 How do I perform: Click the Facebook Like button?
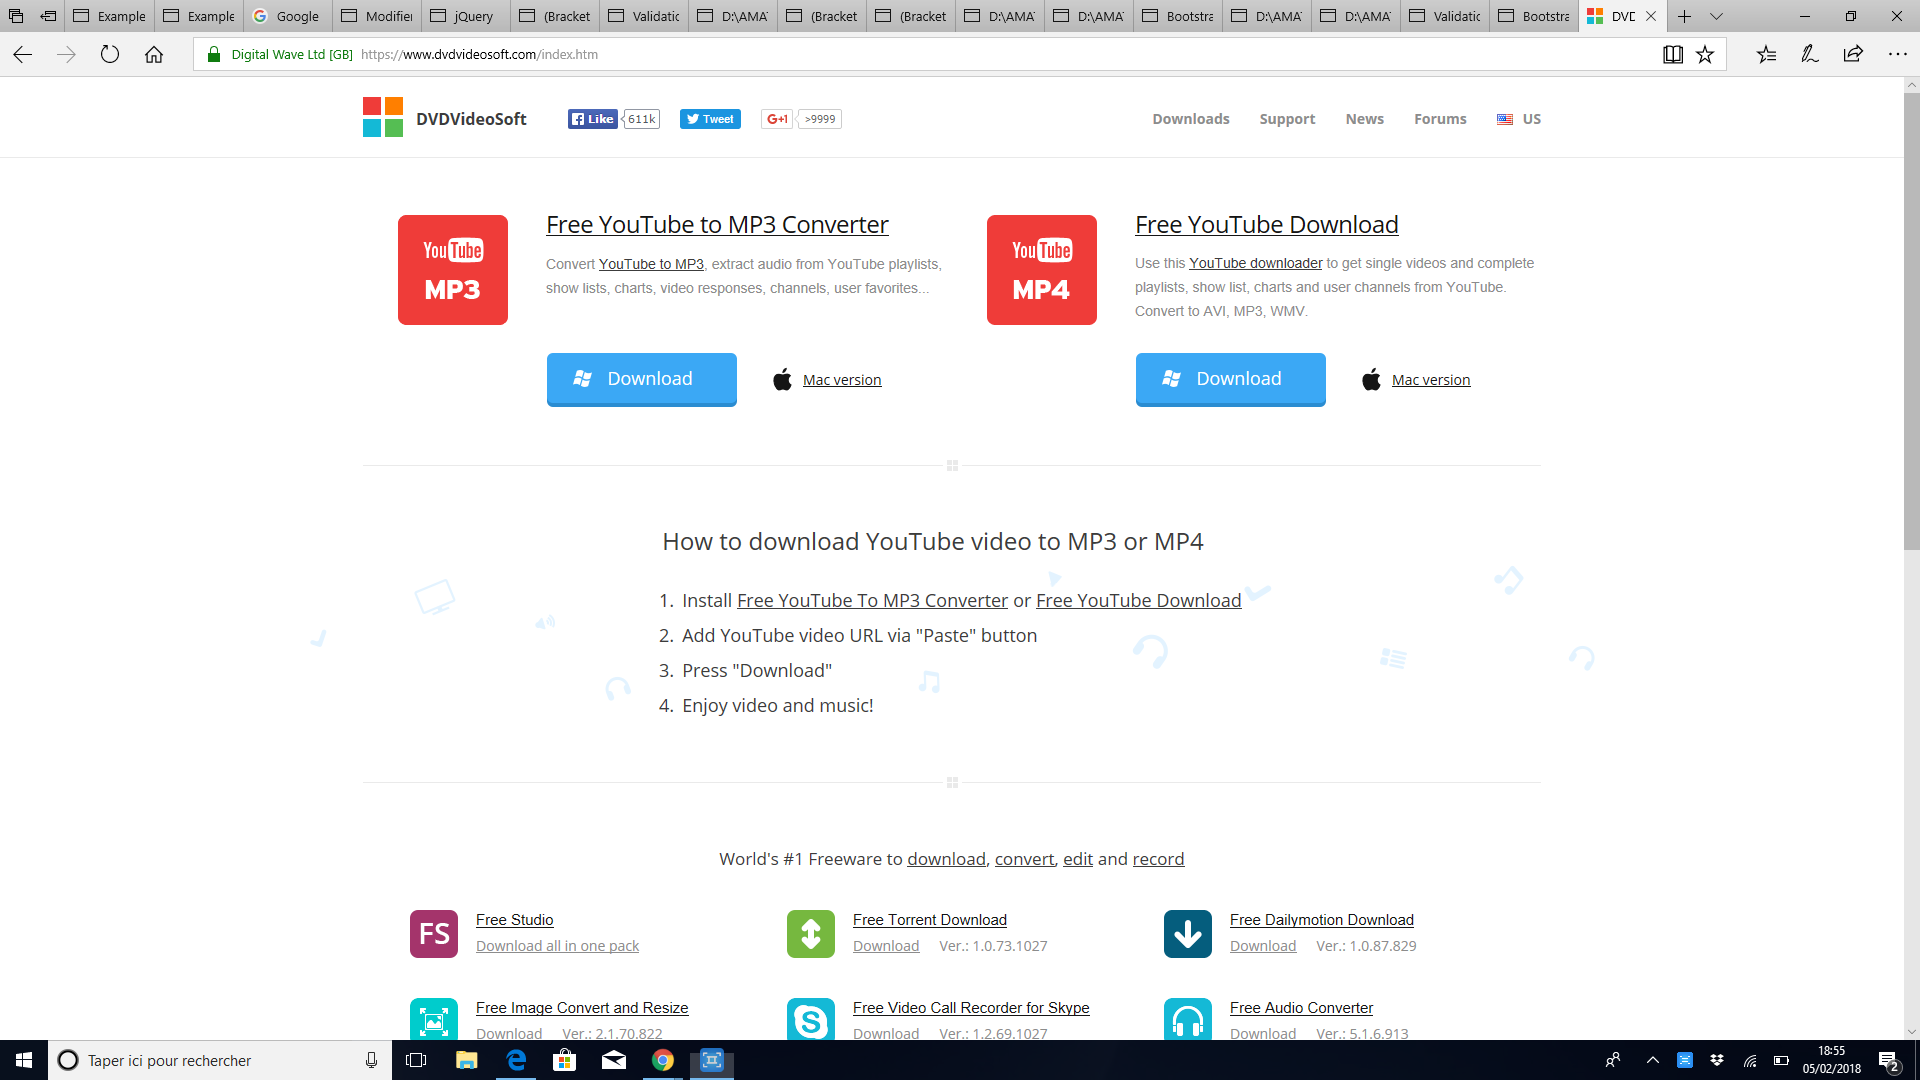[x=593, y=119]
